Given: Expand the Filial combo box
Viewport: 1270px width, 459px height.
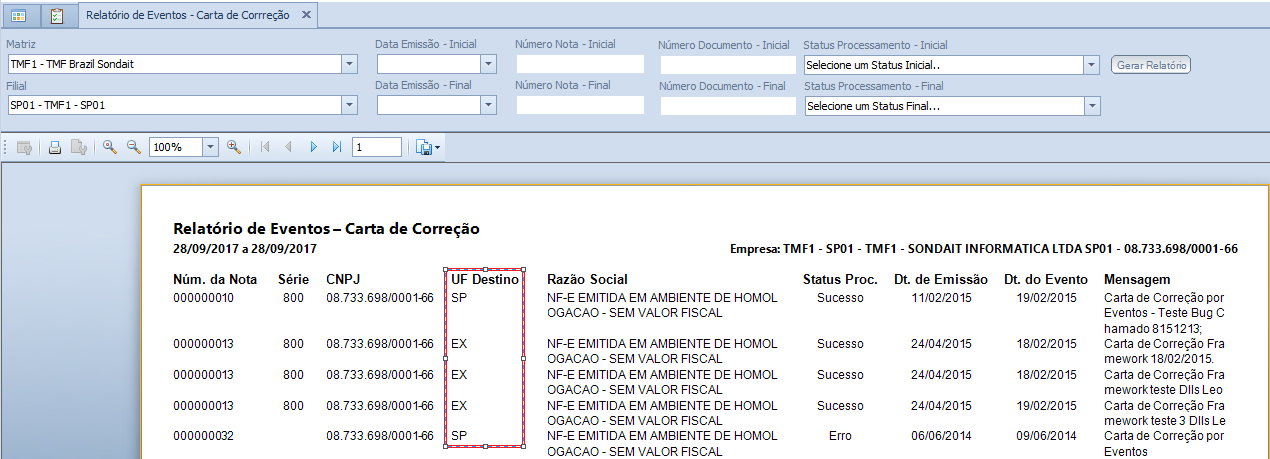Looking at the screenshot, I should 349,105.
